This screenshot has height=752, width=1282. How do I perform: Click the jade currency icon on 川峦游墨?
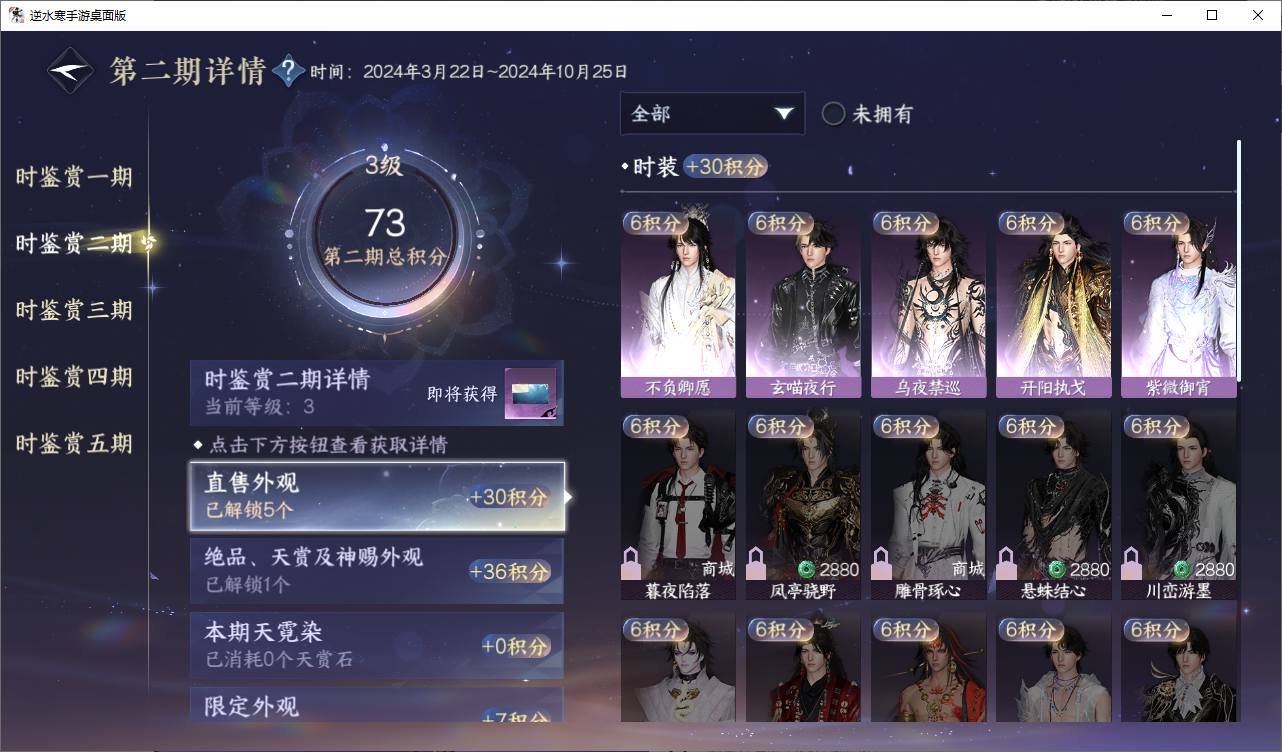(1182, 569)
